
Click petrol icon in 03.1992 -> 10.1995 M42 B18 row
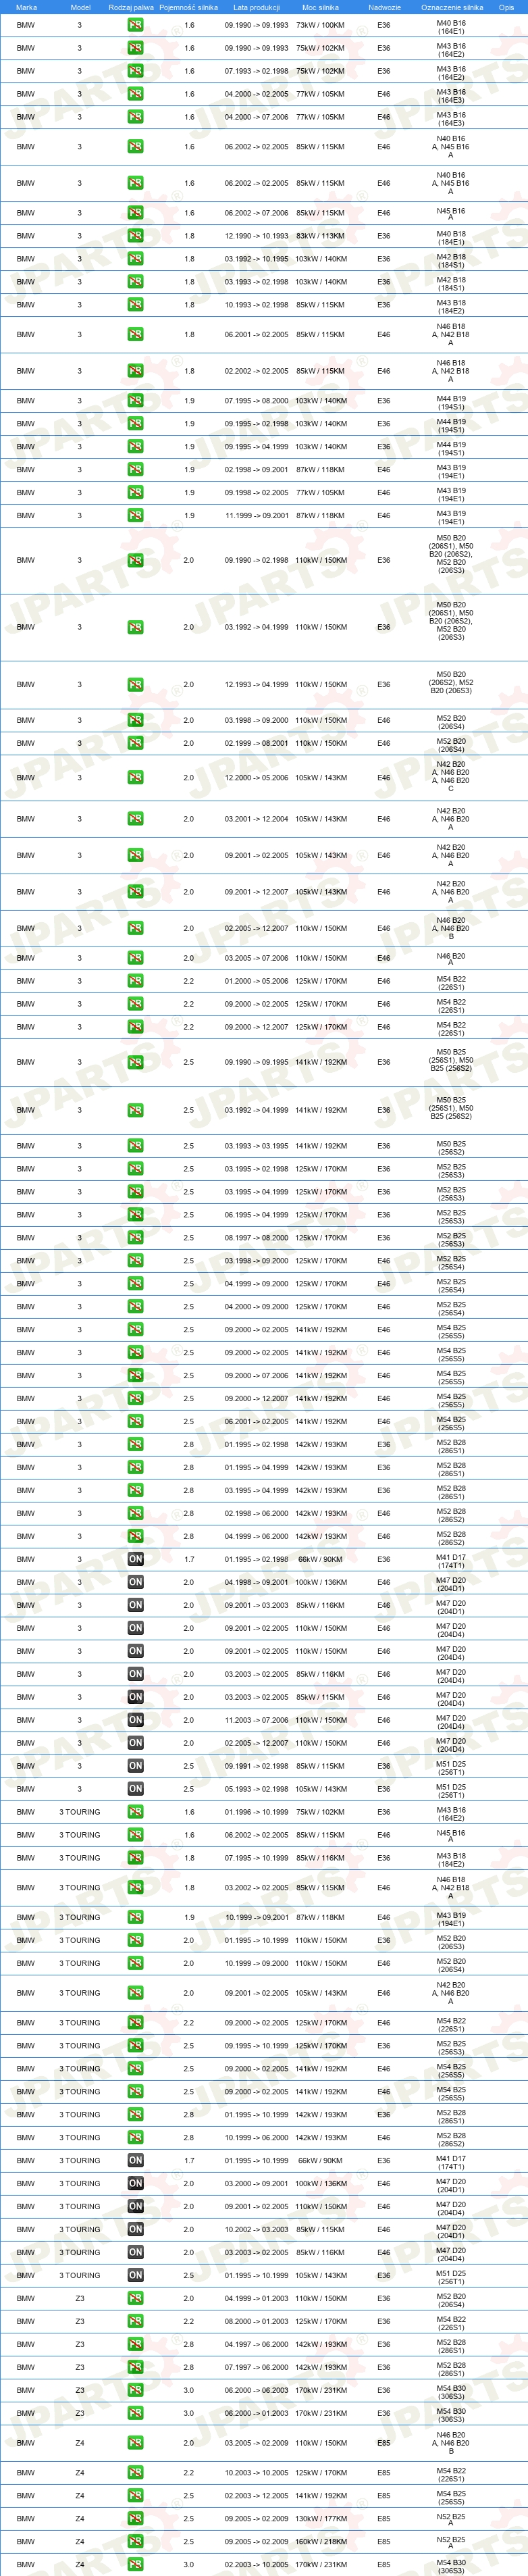pos(135,259)
